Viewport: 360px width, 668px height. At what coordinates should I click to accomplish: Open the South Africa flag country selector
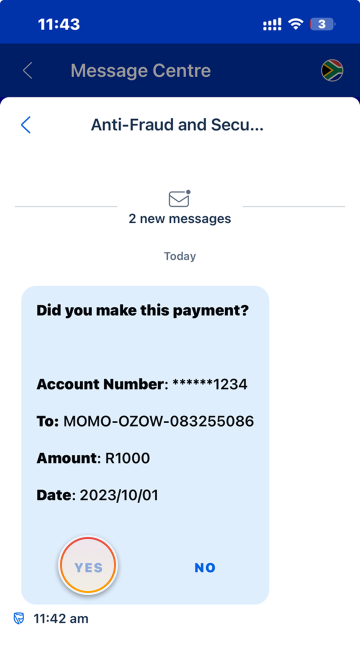[x=332, y=70]
